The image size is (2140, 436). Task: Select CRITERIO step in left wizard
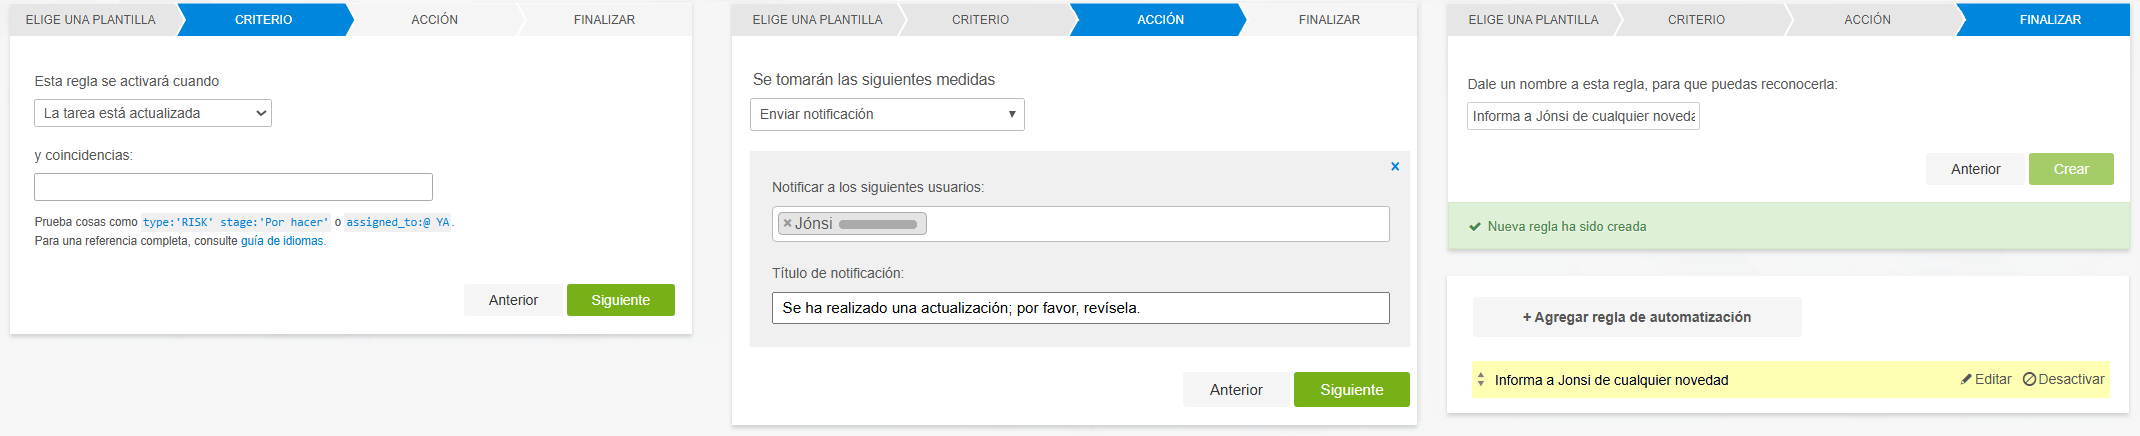tap(264, 20)
